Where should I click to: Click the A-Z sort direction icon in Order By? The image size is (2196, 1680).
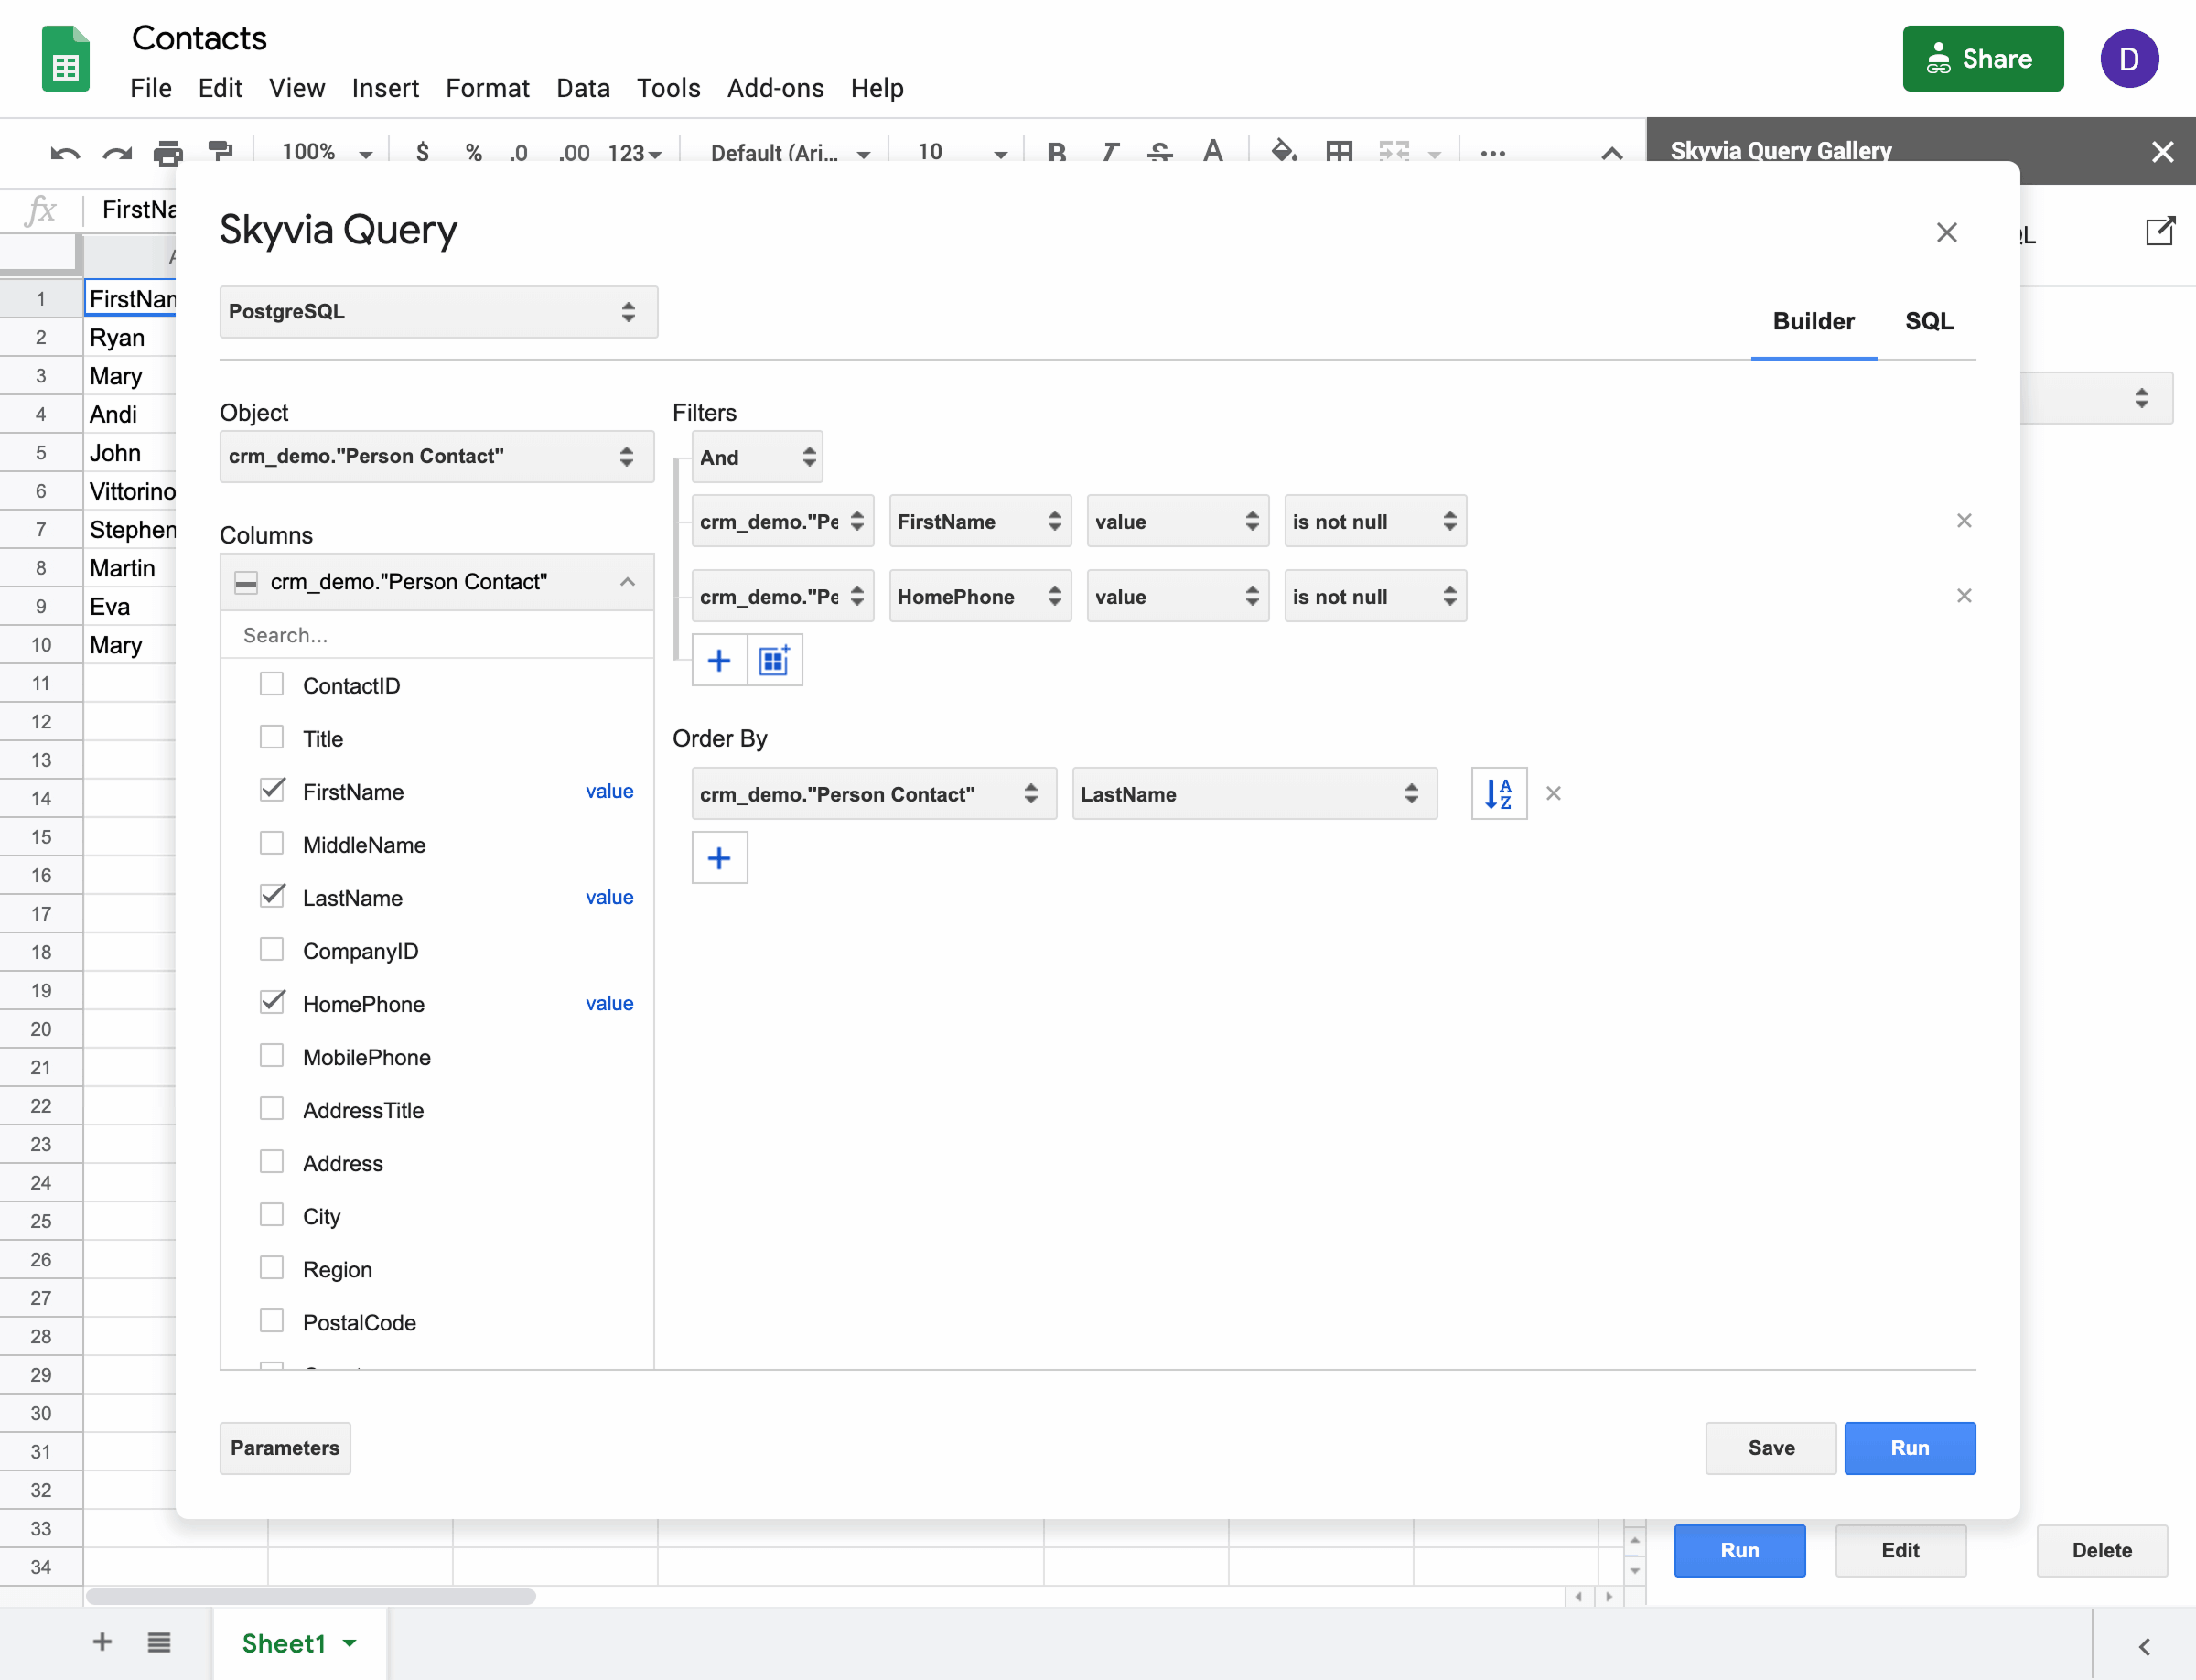pyautogui.click(x=1498, y=793)
